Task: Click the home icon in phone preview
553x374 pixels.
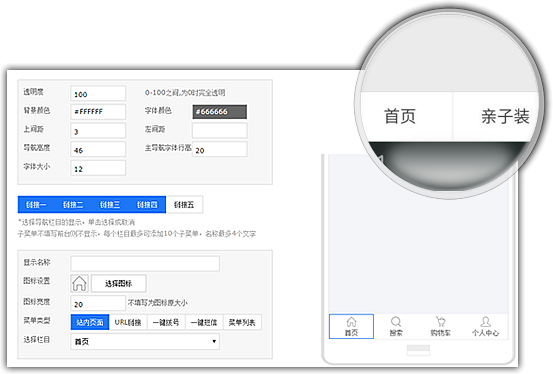Action: tap(351, 322)
